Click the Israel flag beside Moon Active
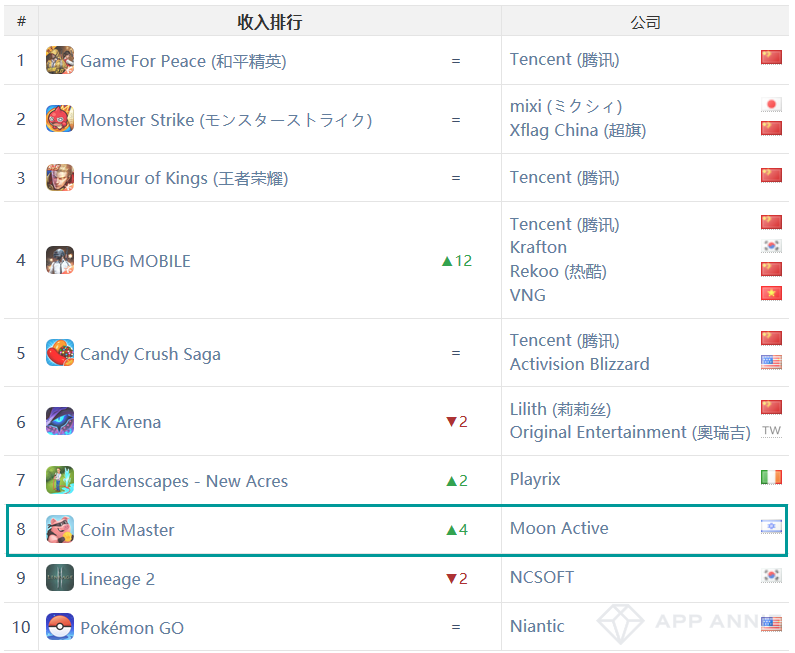Image resolution: width=795 pixels, height=653 pixels. [771, 527]
